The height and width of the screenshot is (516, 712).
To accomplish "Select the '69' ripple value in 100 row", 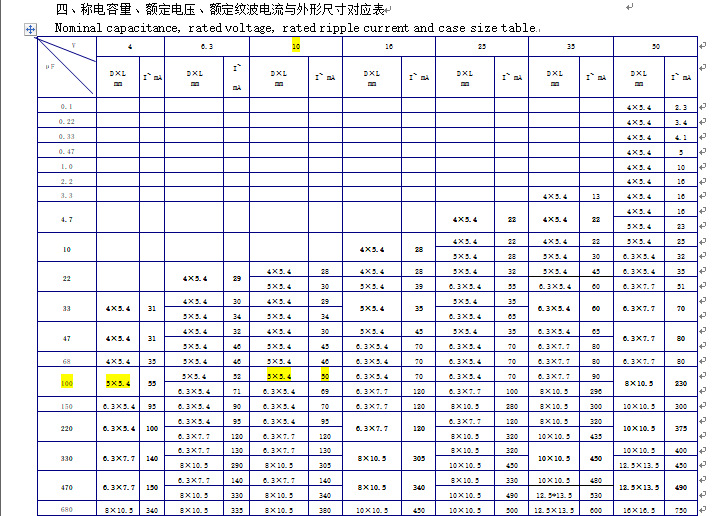I will pos(325,391).
